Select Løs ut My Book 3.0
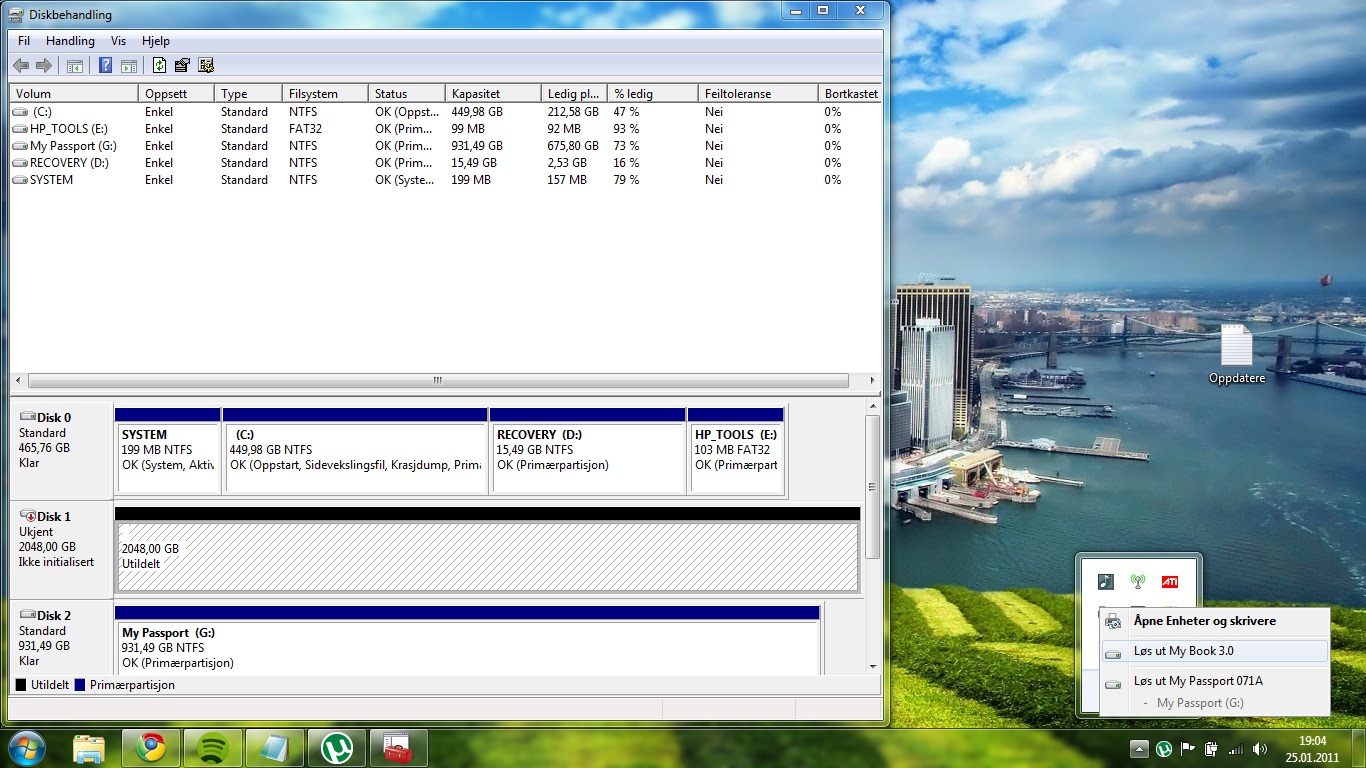Viewport: 1366px width, 768px height. (x=1215, y=651)
